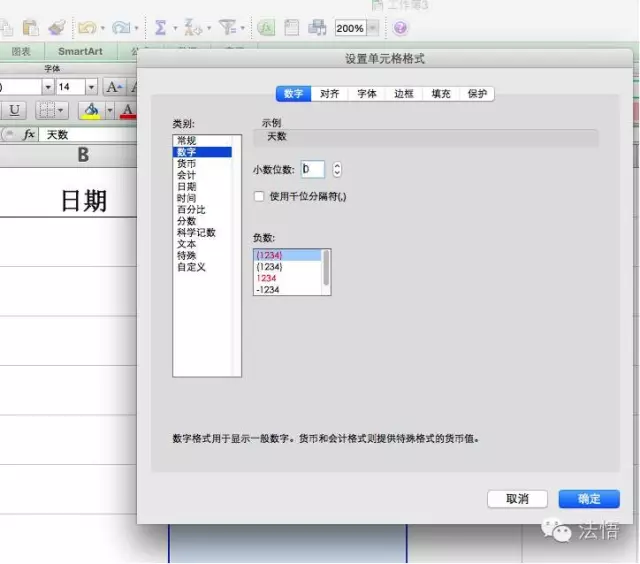Click the decimal places stepper arrows
The image size is (640, 564).
pyautogui.click(x=337, y=169)
